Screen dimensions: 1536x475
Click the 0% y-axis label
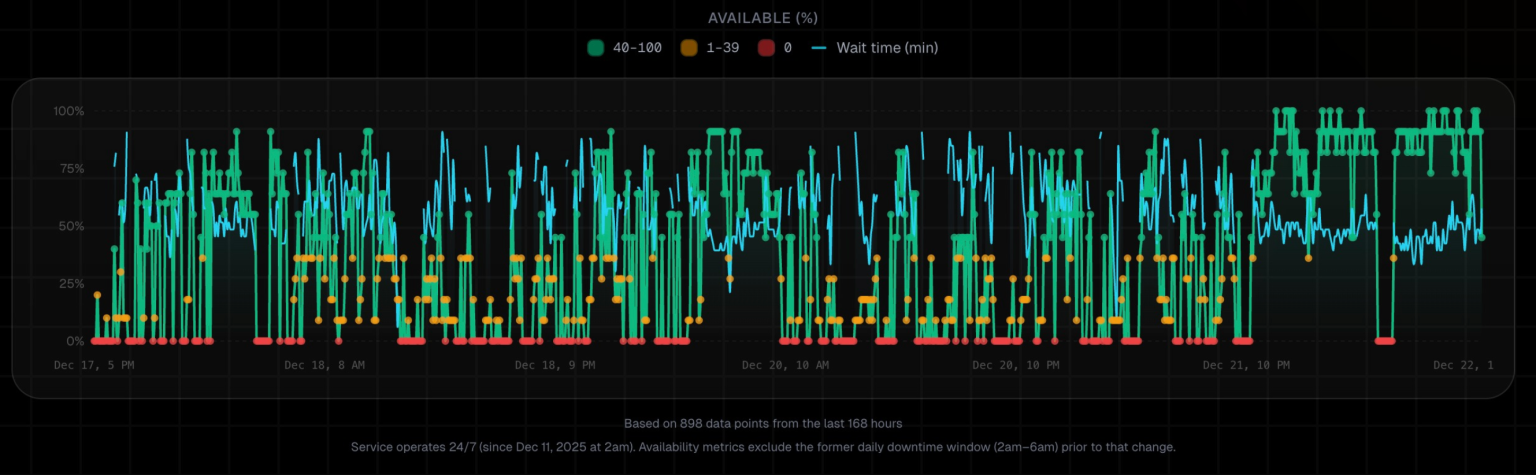(x=76, y=341)
